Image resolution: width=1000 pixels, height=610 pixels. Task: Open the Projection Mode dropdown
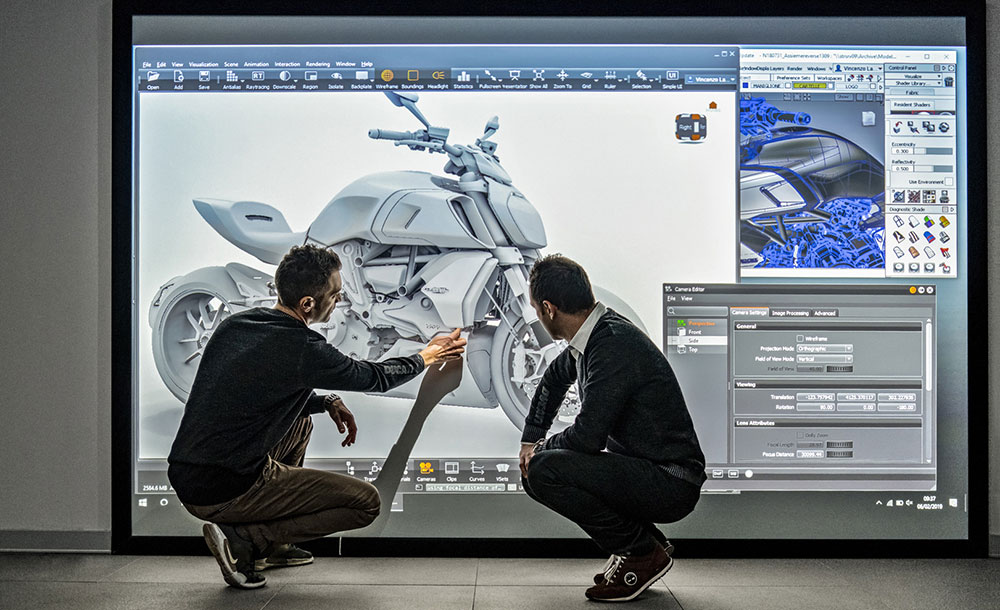(825, 348)
